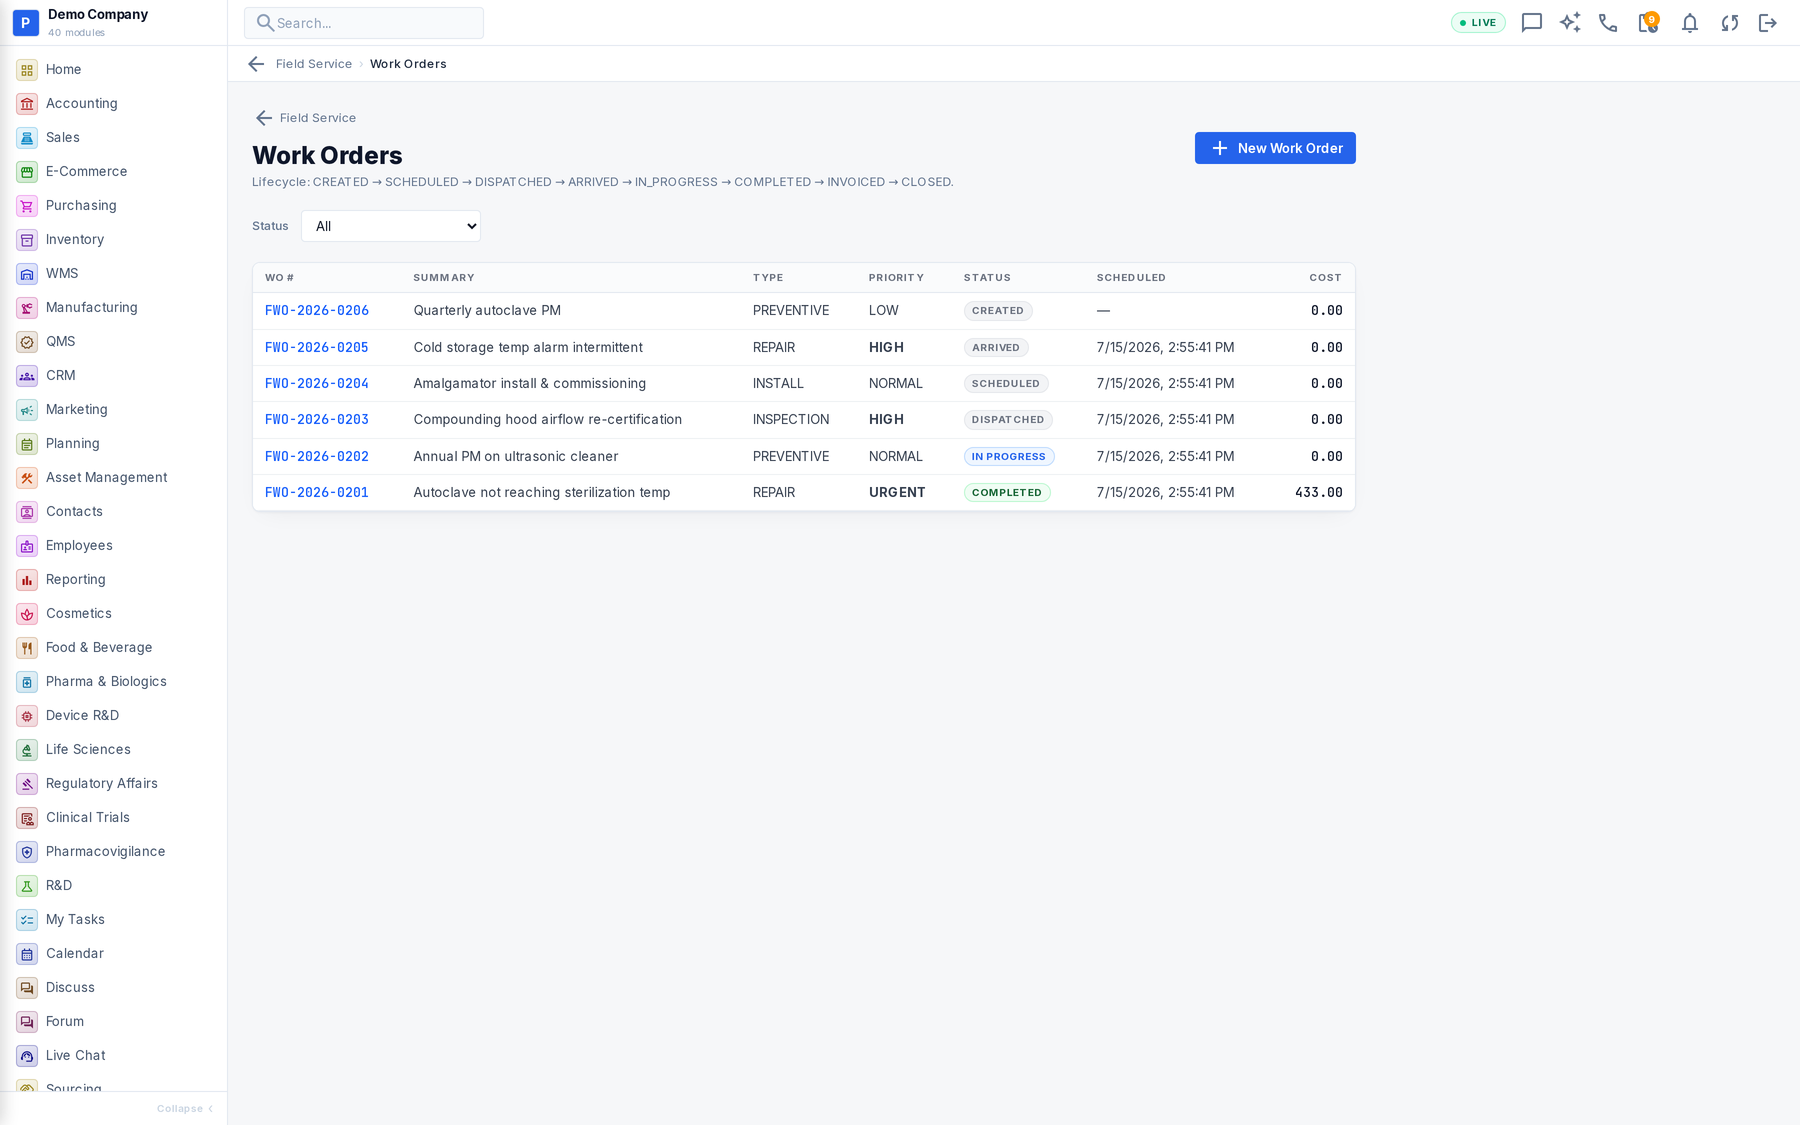
Task: Click the 433.00 cost value
Action: 1318,493
